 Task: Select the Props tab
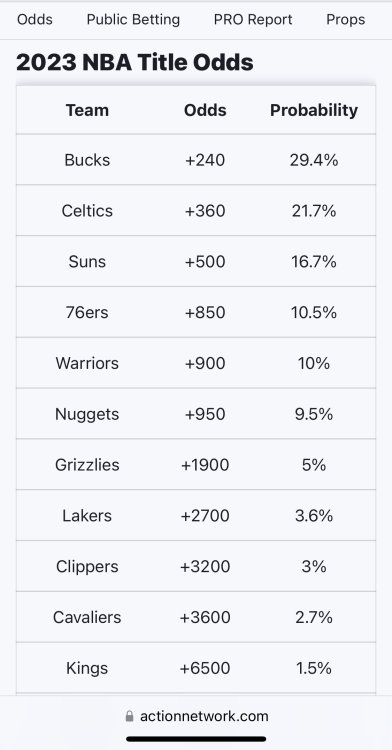(346, 20)
